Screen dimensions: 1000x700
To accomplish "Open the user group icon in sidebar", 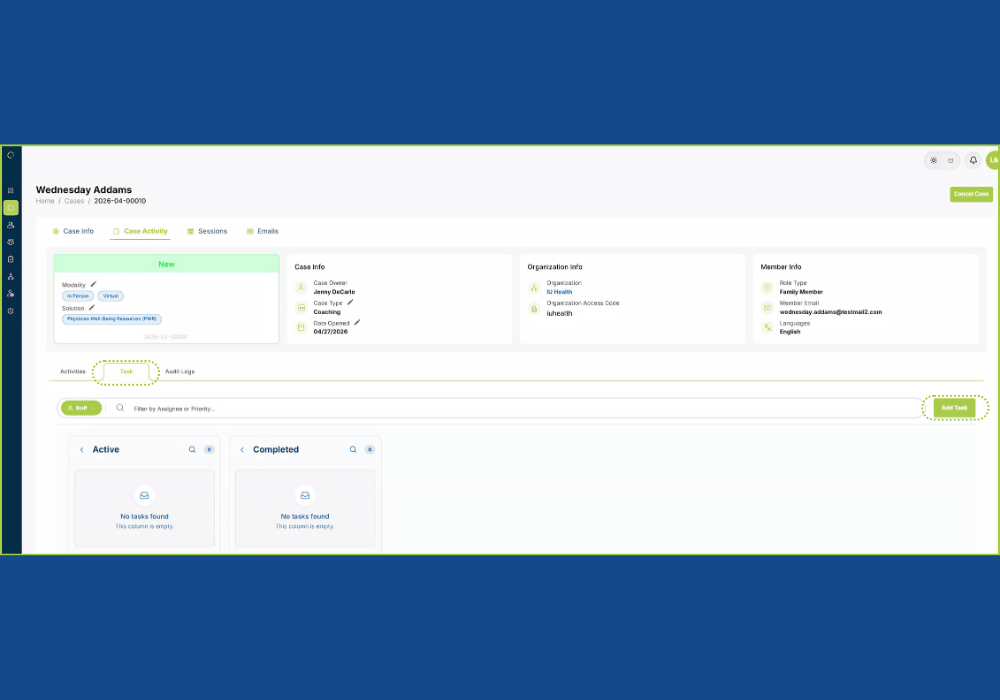I will [x=11, y=242].
